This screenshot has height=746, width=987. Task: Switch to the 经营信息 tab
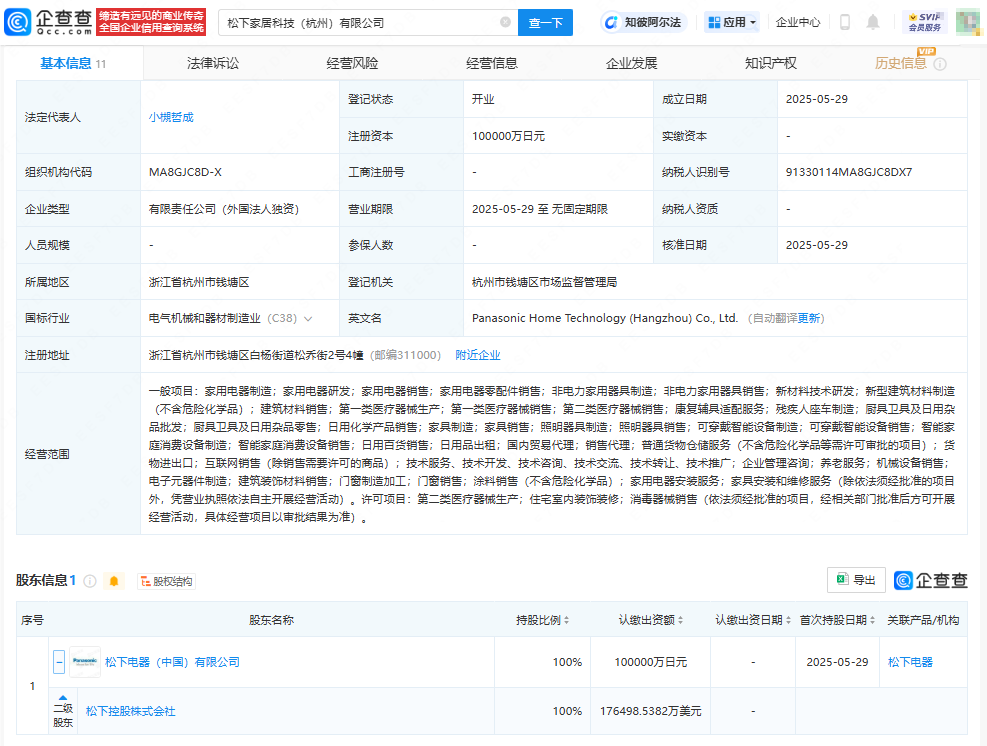tap(492, 64)
